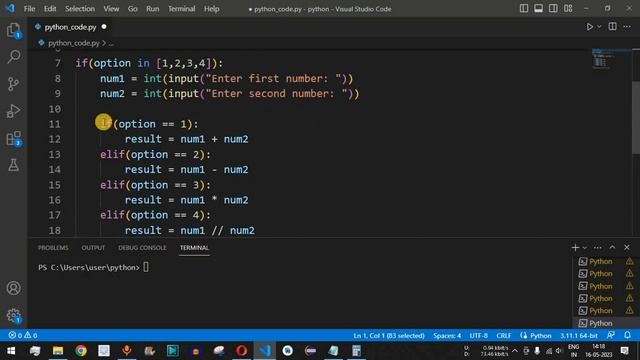Image resolution: width=640 pixels, height=360 pixels.
Task: Toggle the secondary side bar visibility
Action: 553,9
